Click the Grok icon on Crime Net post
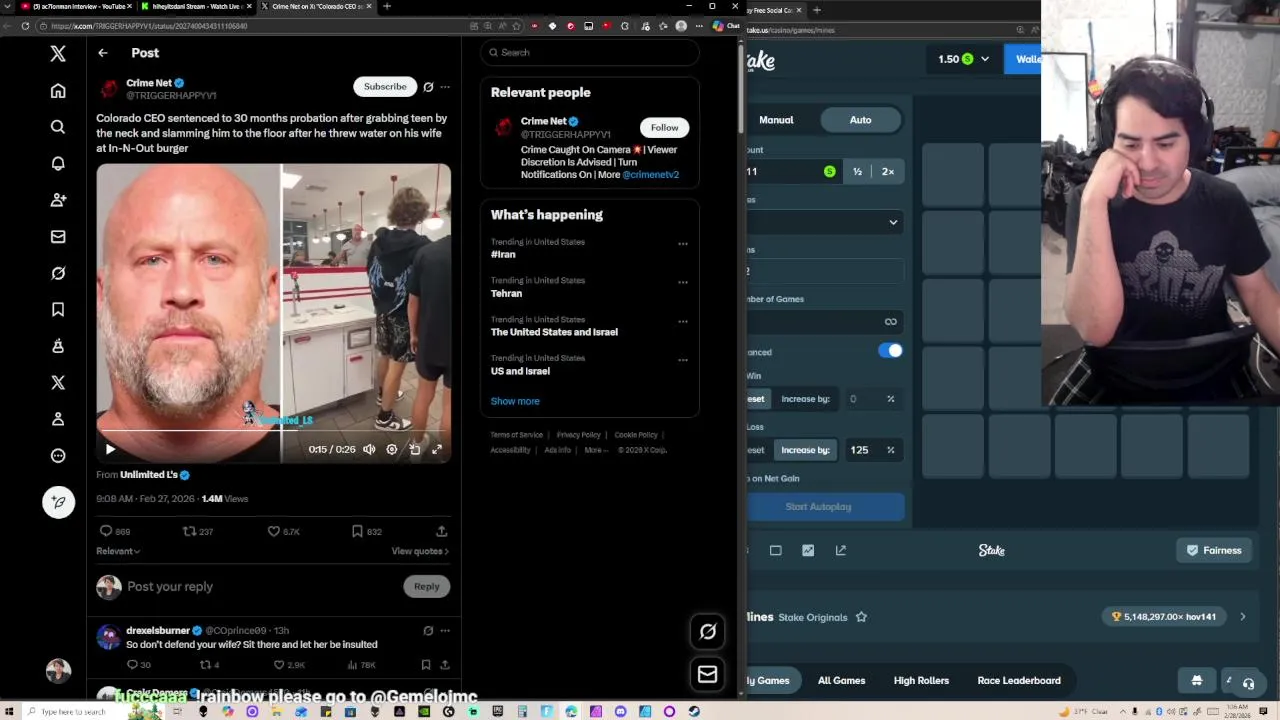The width and height of the screenshot is (1280, 720). click(x=428, y=87)
